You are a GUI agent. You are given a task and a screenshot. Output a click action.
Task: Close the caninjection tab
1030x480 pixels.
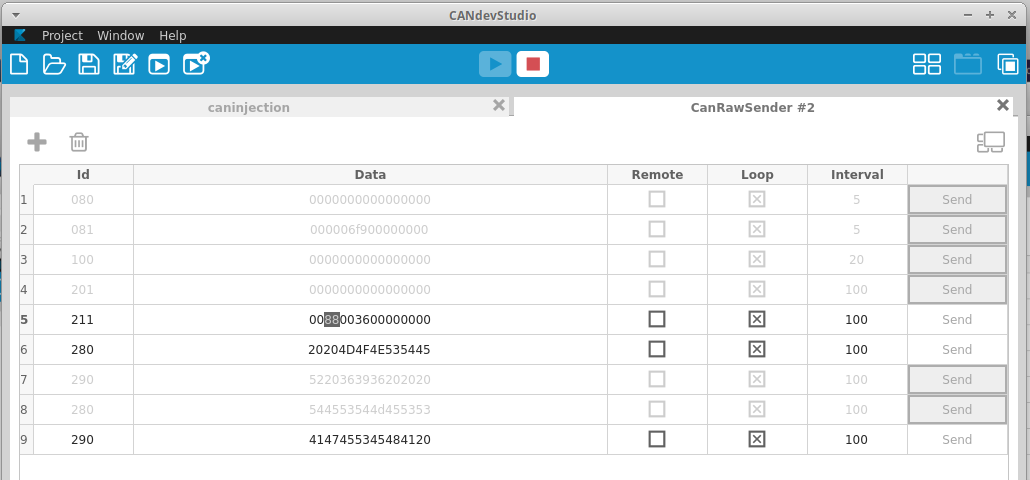pos(499,105)
